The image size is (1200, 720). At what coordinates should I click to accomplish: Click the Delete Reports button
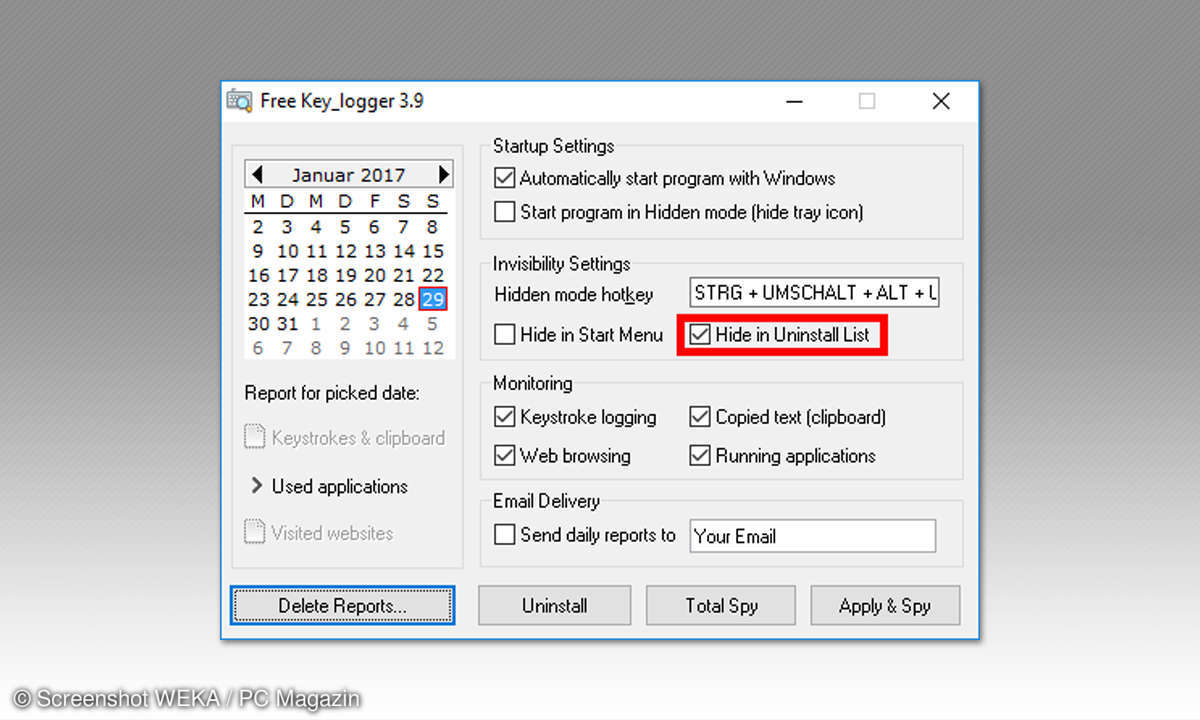[x=342, y=605]
